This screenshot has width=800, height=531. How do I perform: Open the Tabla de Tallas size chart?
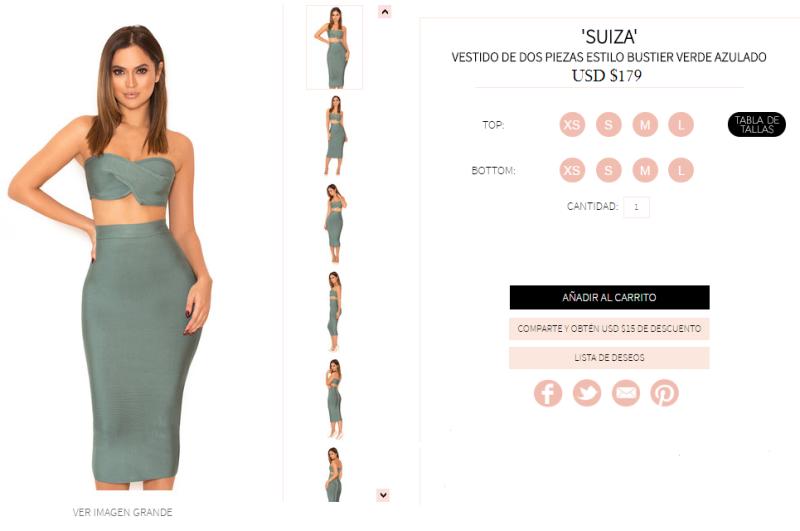757,124
